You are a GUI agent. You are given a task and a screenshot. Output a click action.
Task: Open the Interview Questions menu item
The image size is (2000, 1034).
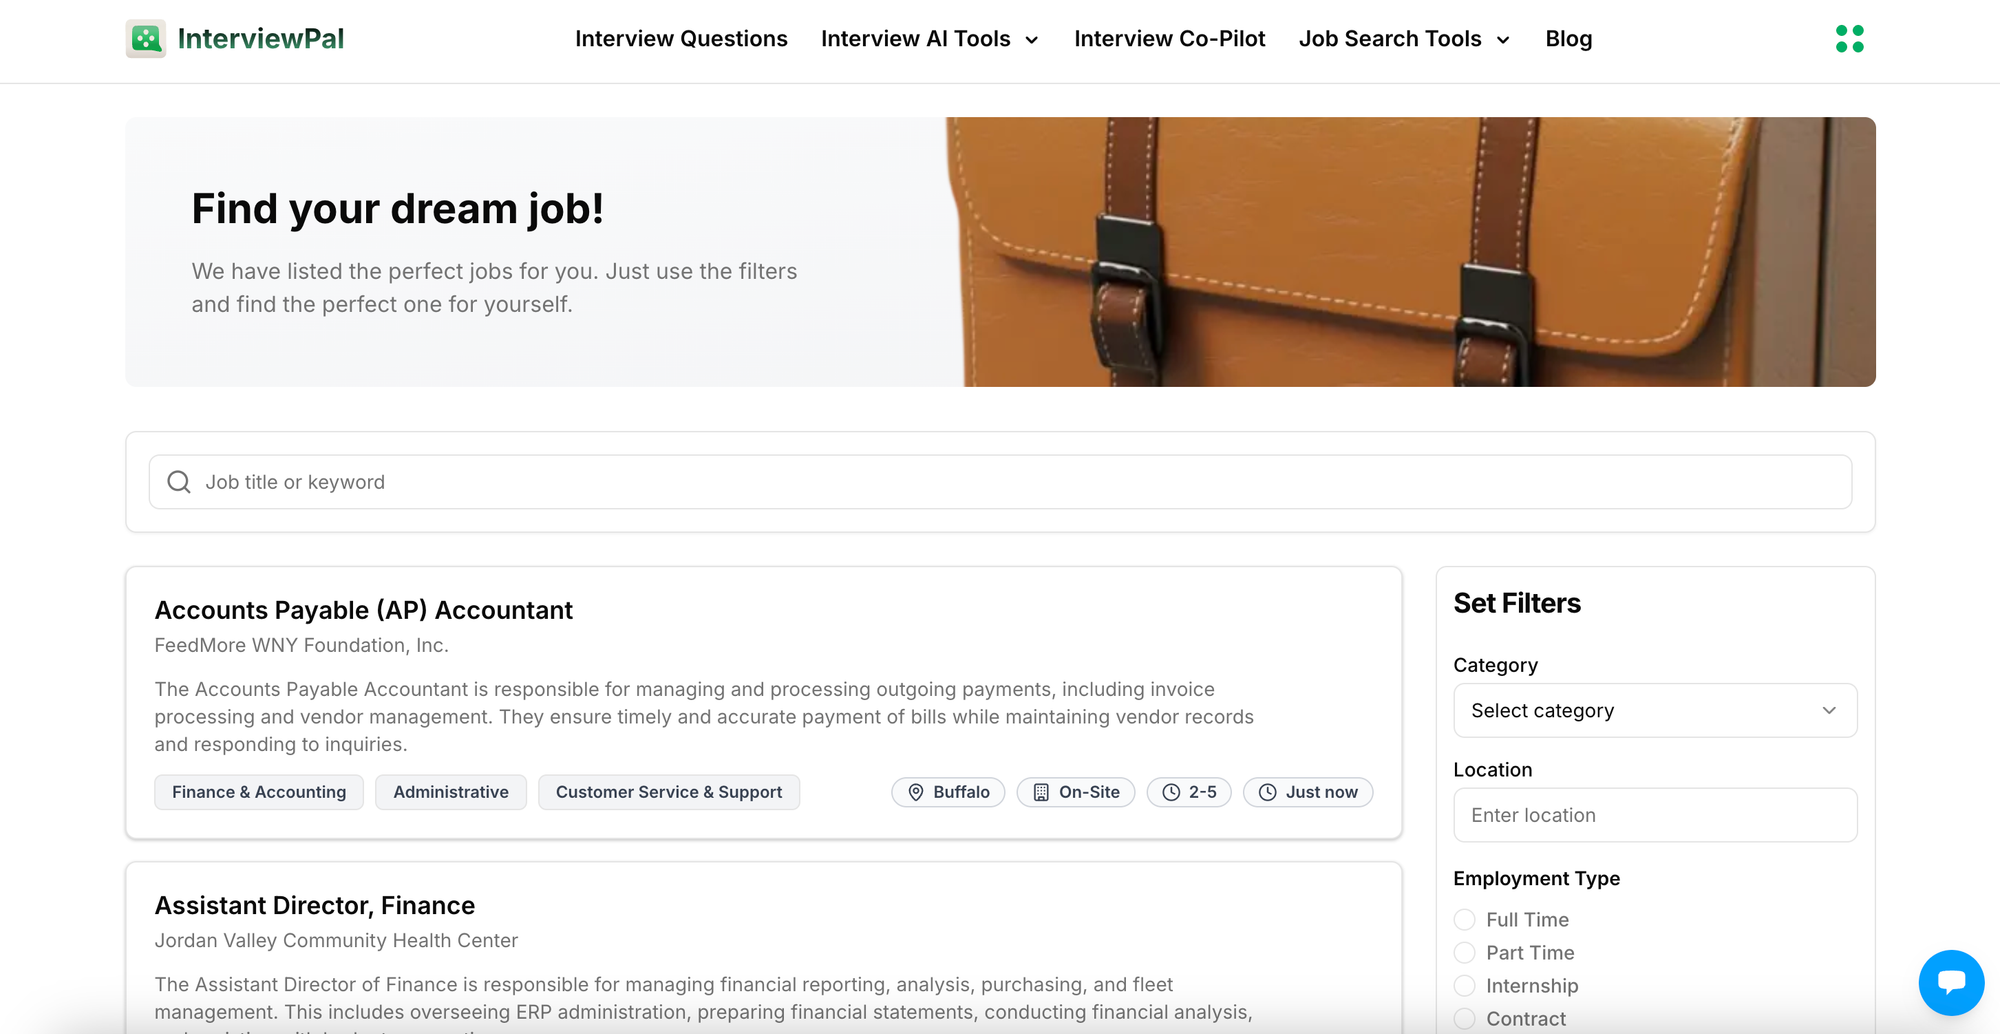click(x=681, y=38)
